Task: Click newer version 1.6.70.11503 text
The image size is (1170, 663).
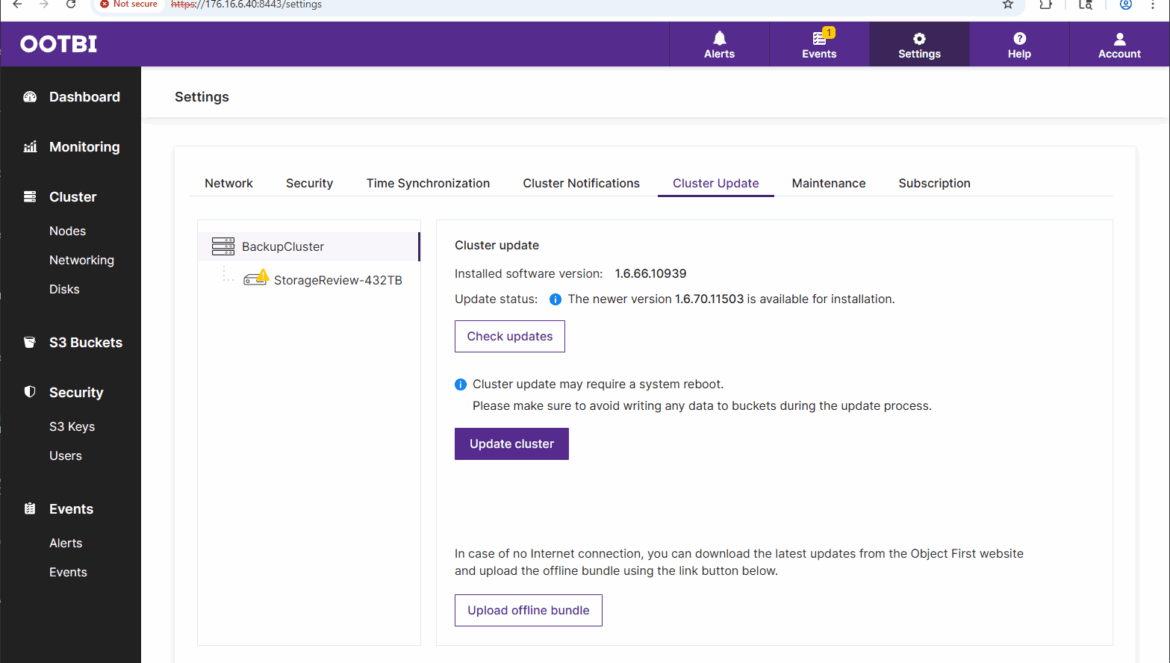Action: tap(709, 299)
